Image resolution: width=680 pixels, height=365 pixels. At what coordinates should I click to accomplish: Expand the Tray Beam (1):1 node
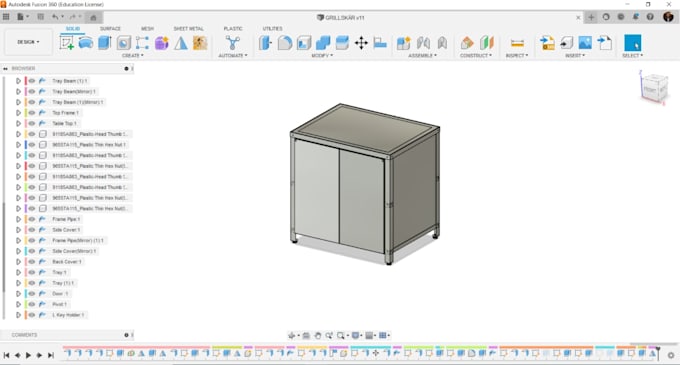18,81
